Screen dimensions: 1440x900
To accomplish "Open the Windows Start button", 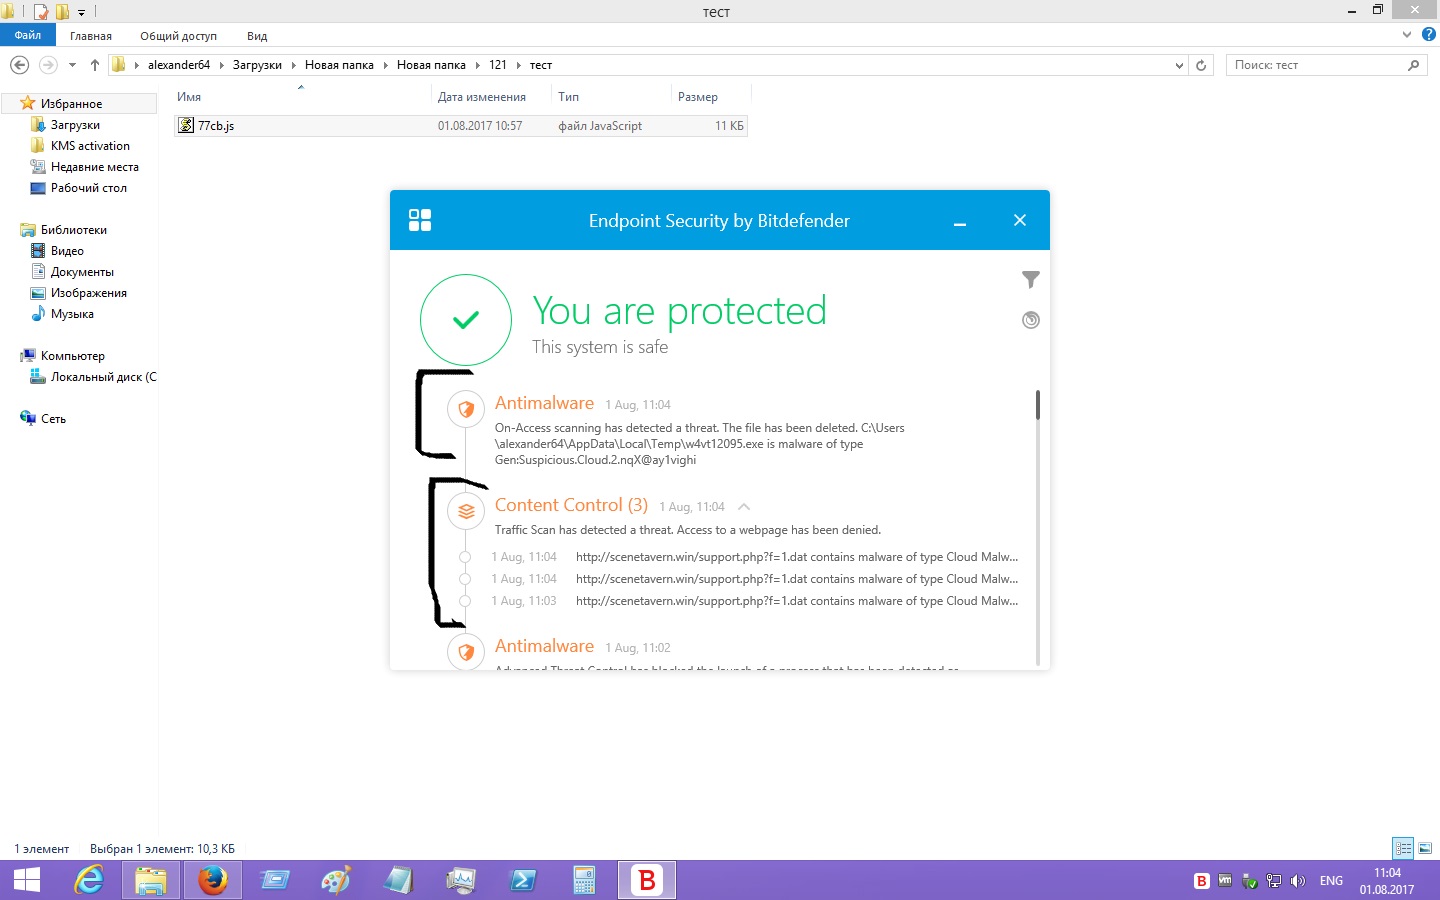I will pos(27,881).
